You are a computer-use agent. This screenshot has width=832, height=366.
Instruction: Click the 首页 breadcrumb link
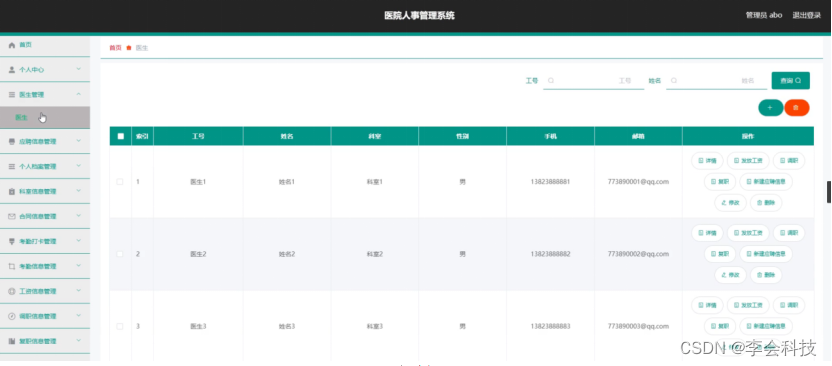pos(115,48)
